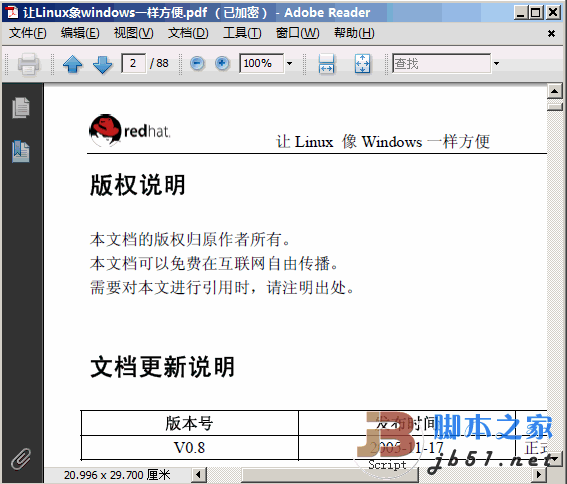Open the Bookmarks panel
Screen dimensions: 567x484
pos(21,151)
